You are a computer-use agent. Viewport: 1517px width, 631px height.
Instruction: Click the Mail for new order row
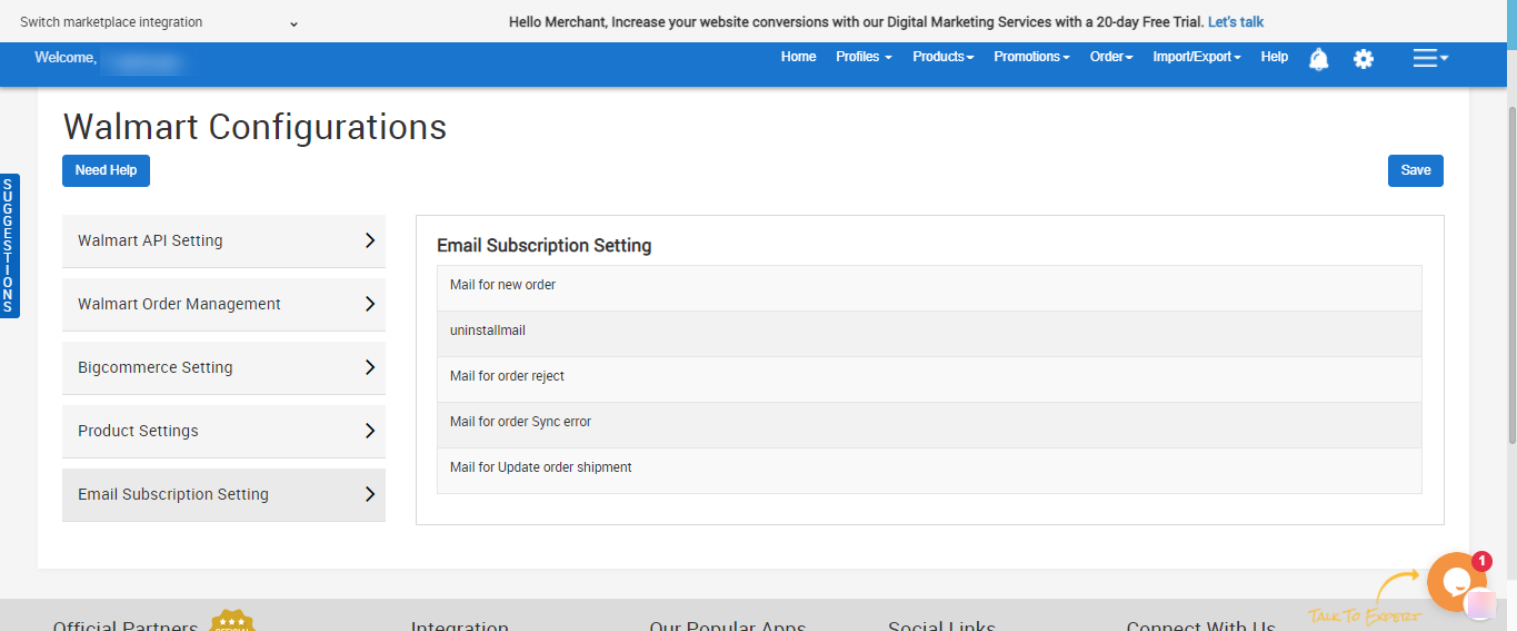(x=929, y=286)
